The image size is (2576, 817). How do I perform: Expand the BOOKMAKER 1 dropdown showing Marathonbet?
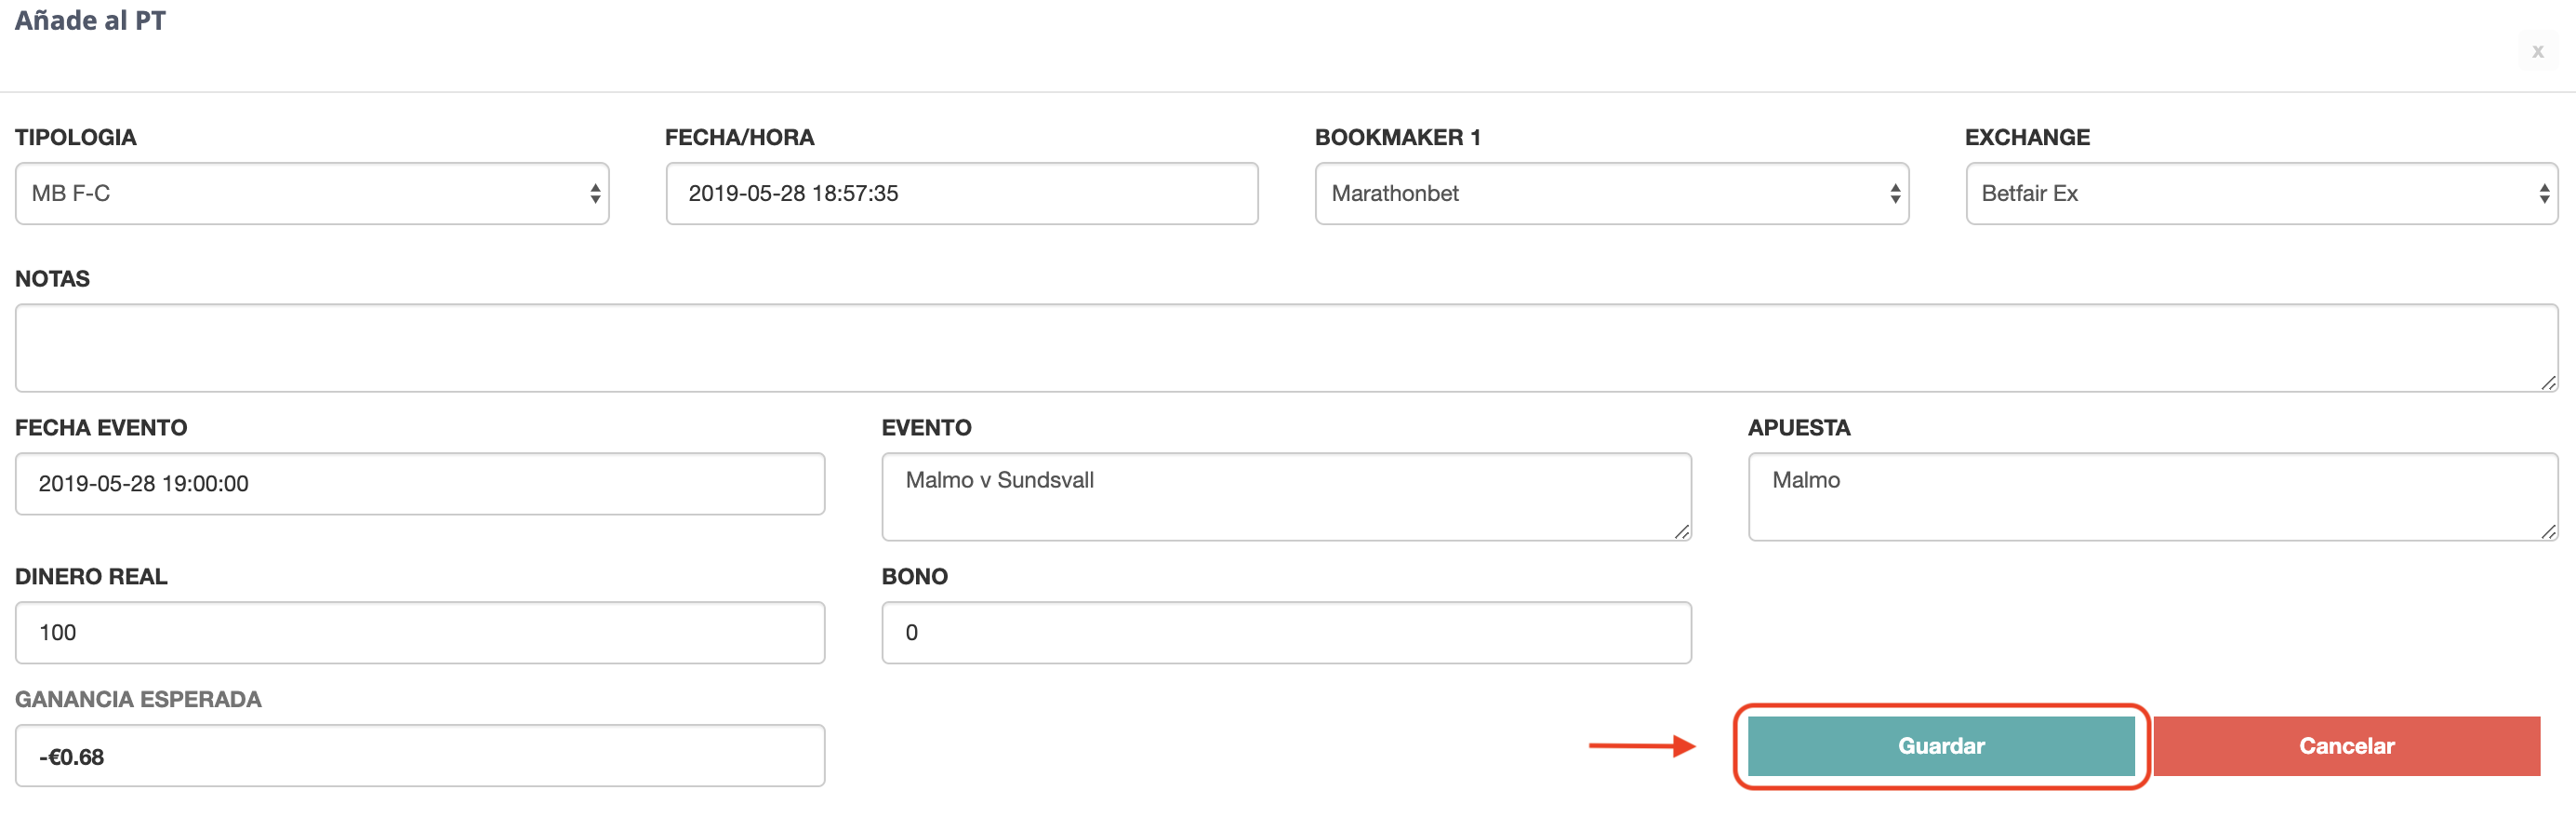tap(1612, 193)
